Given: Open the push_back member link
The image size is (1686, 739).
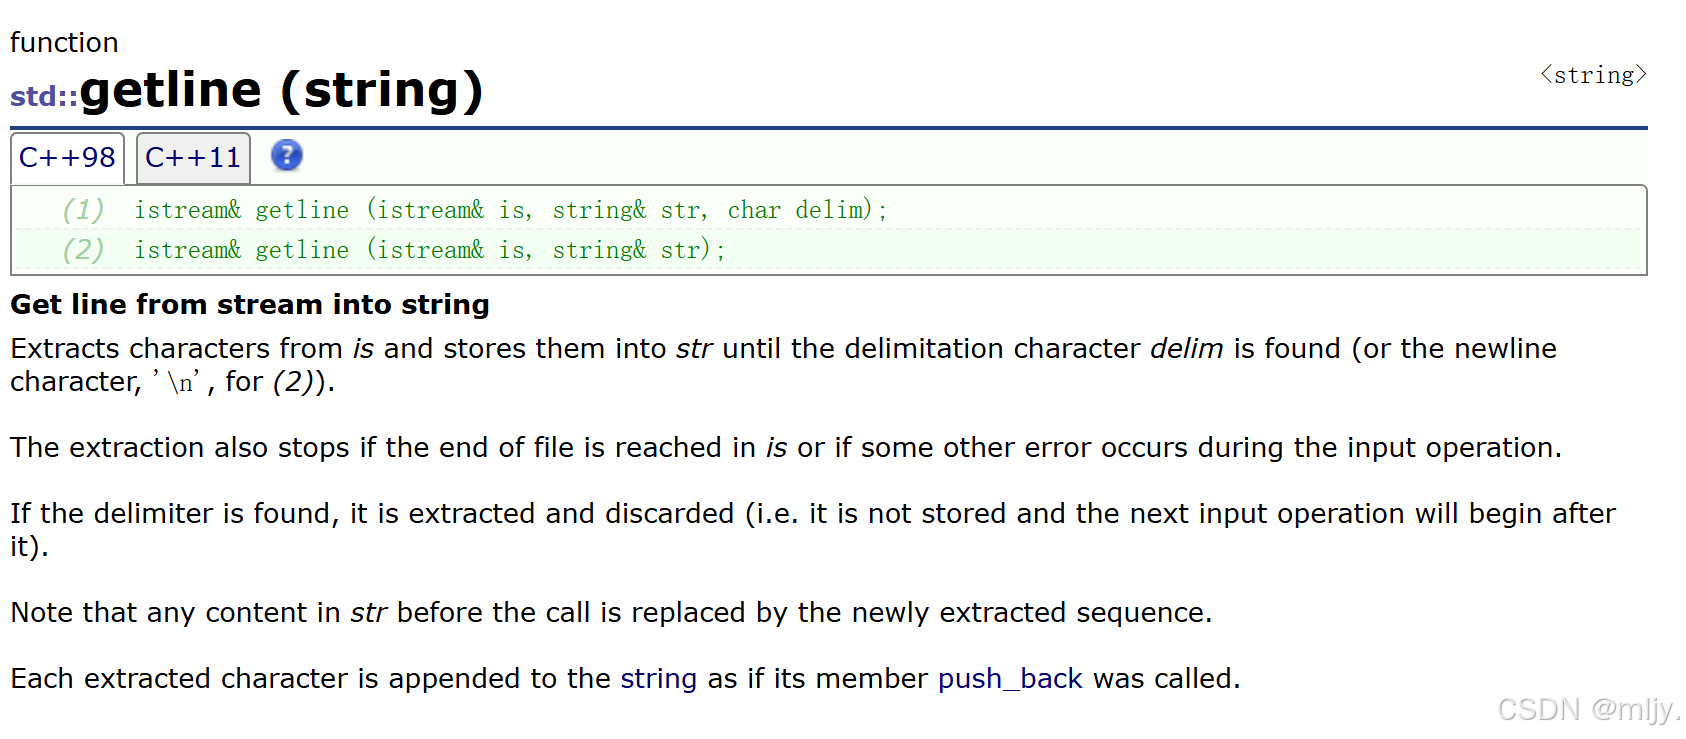Looking at the screenshot, I should [x=1010, y=679].
